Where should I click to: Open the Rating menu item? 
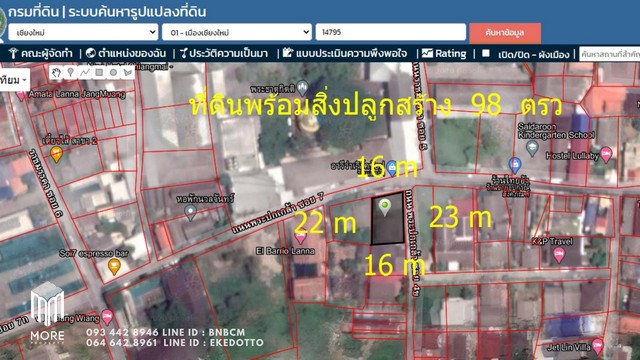click(444, 53)
